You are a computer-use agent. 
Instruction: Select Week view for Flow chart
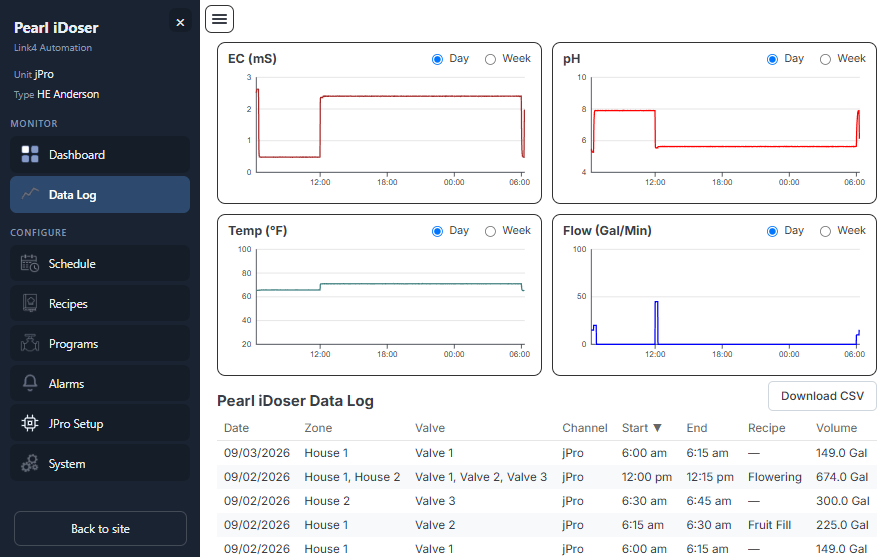(x=825, y=231)
